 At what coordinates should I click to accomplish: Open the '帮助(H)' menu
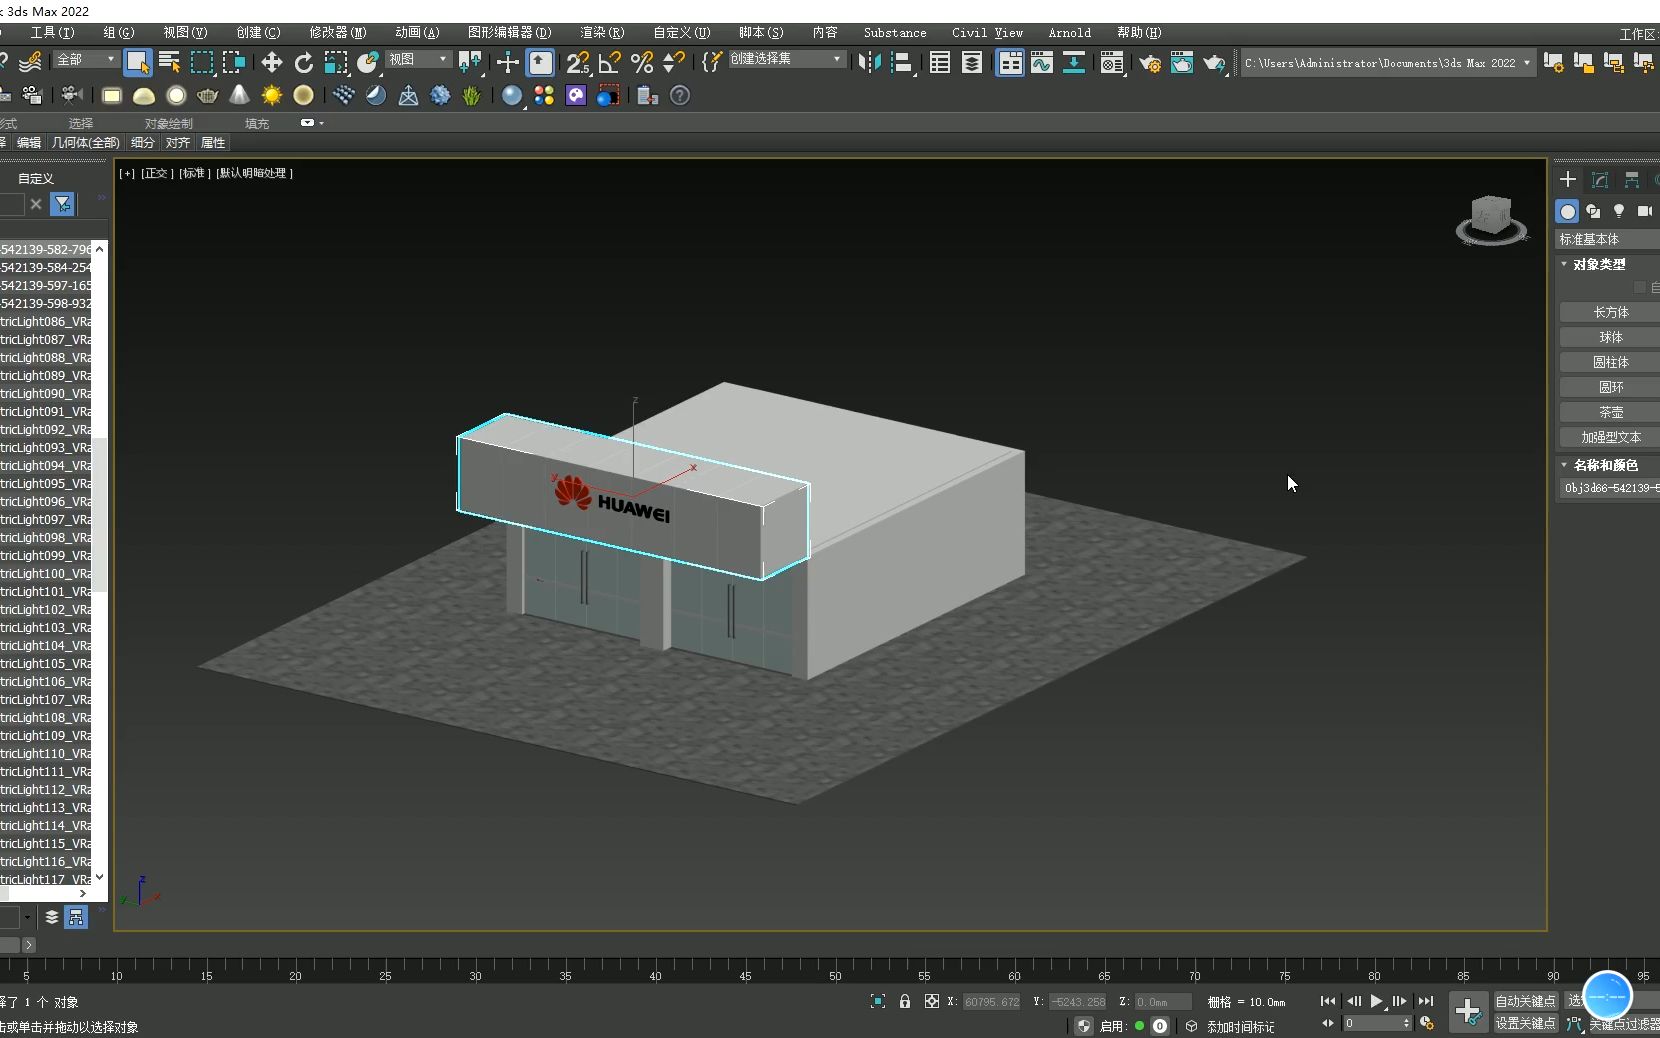tap(1139, 32)
